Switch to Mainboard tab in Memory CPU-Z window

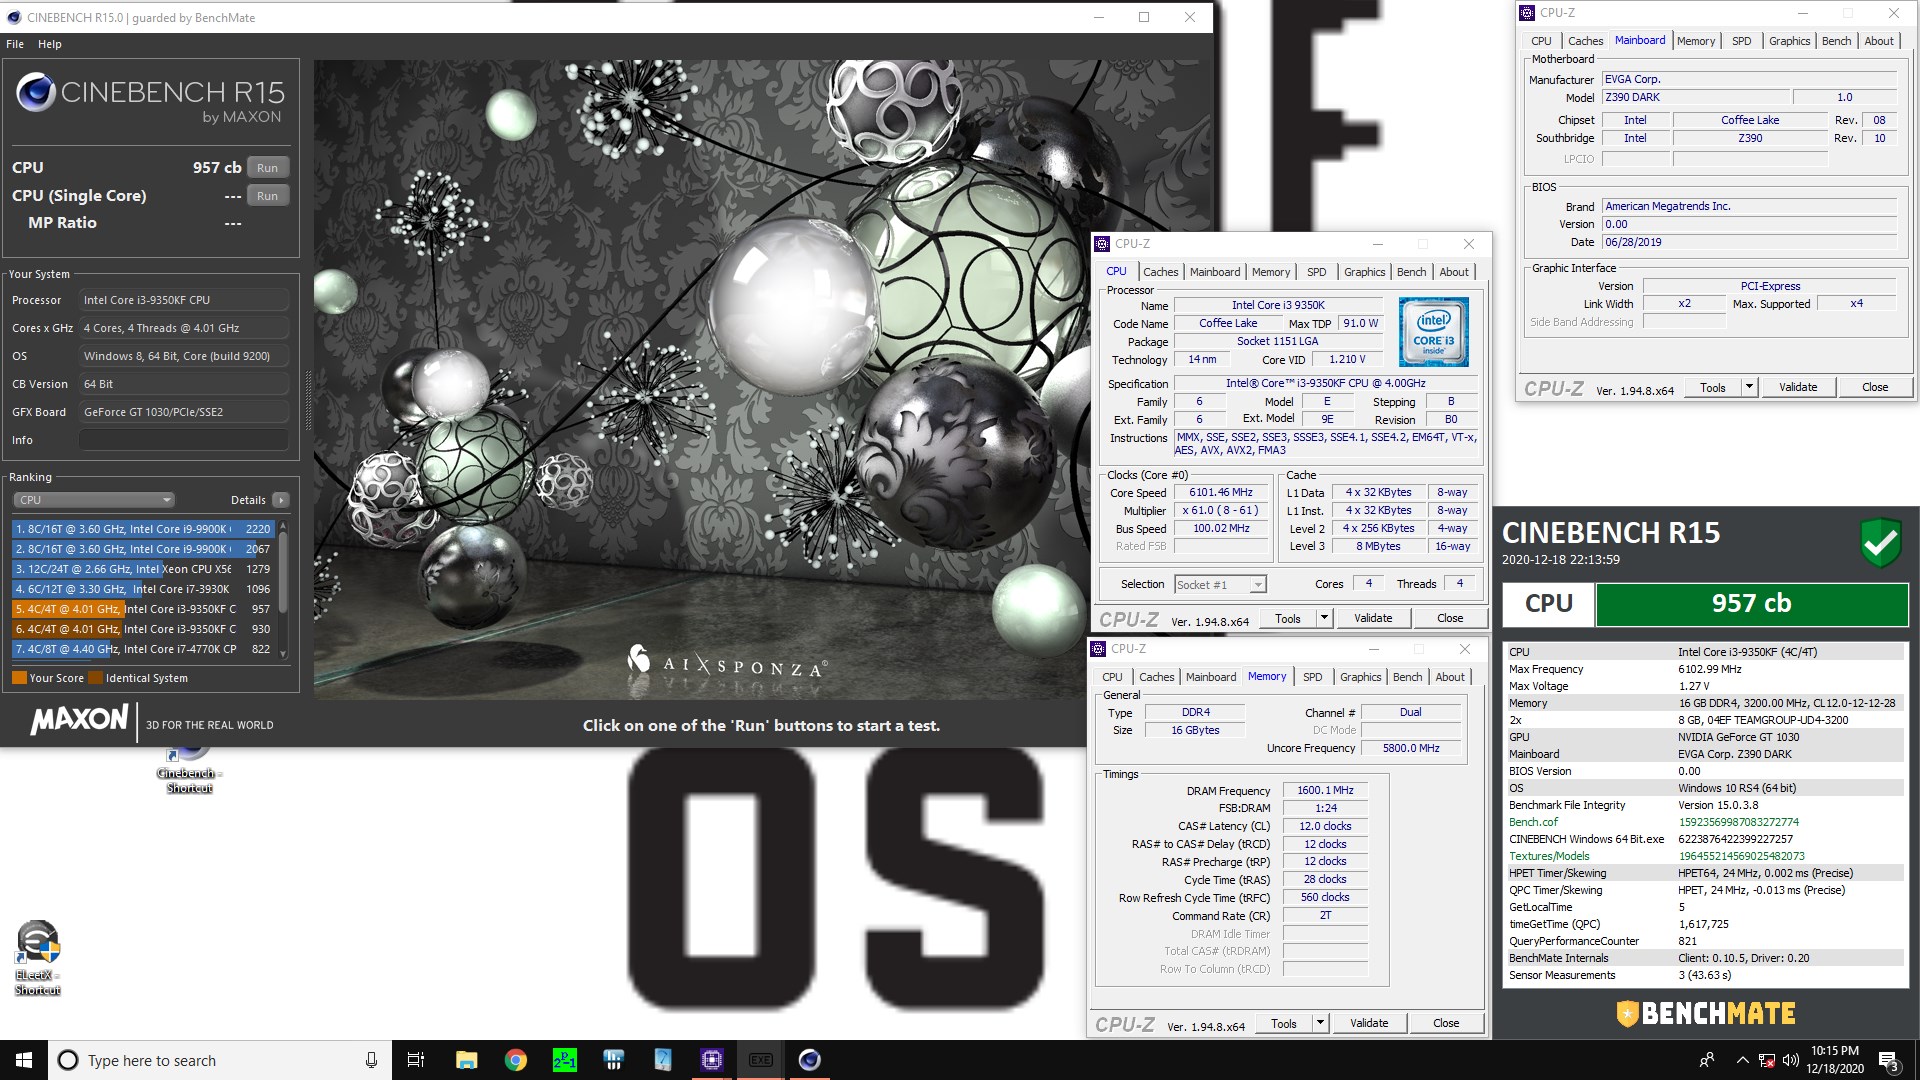coord(1210,677)
